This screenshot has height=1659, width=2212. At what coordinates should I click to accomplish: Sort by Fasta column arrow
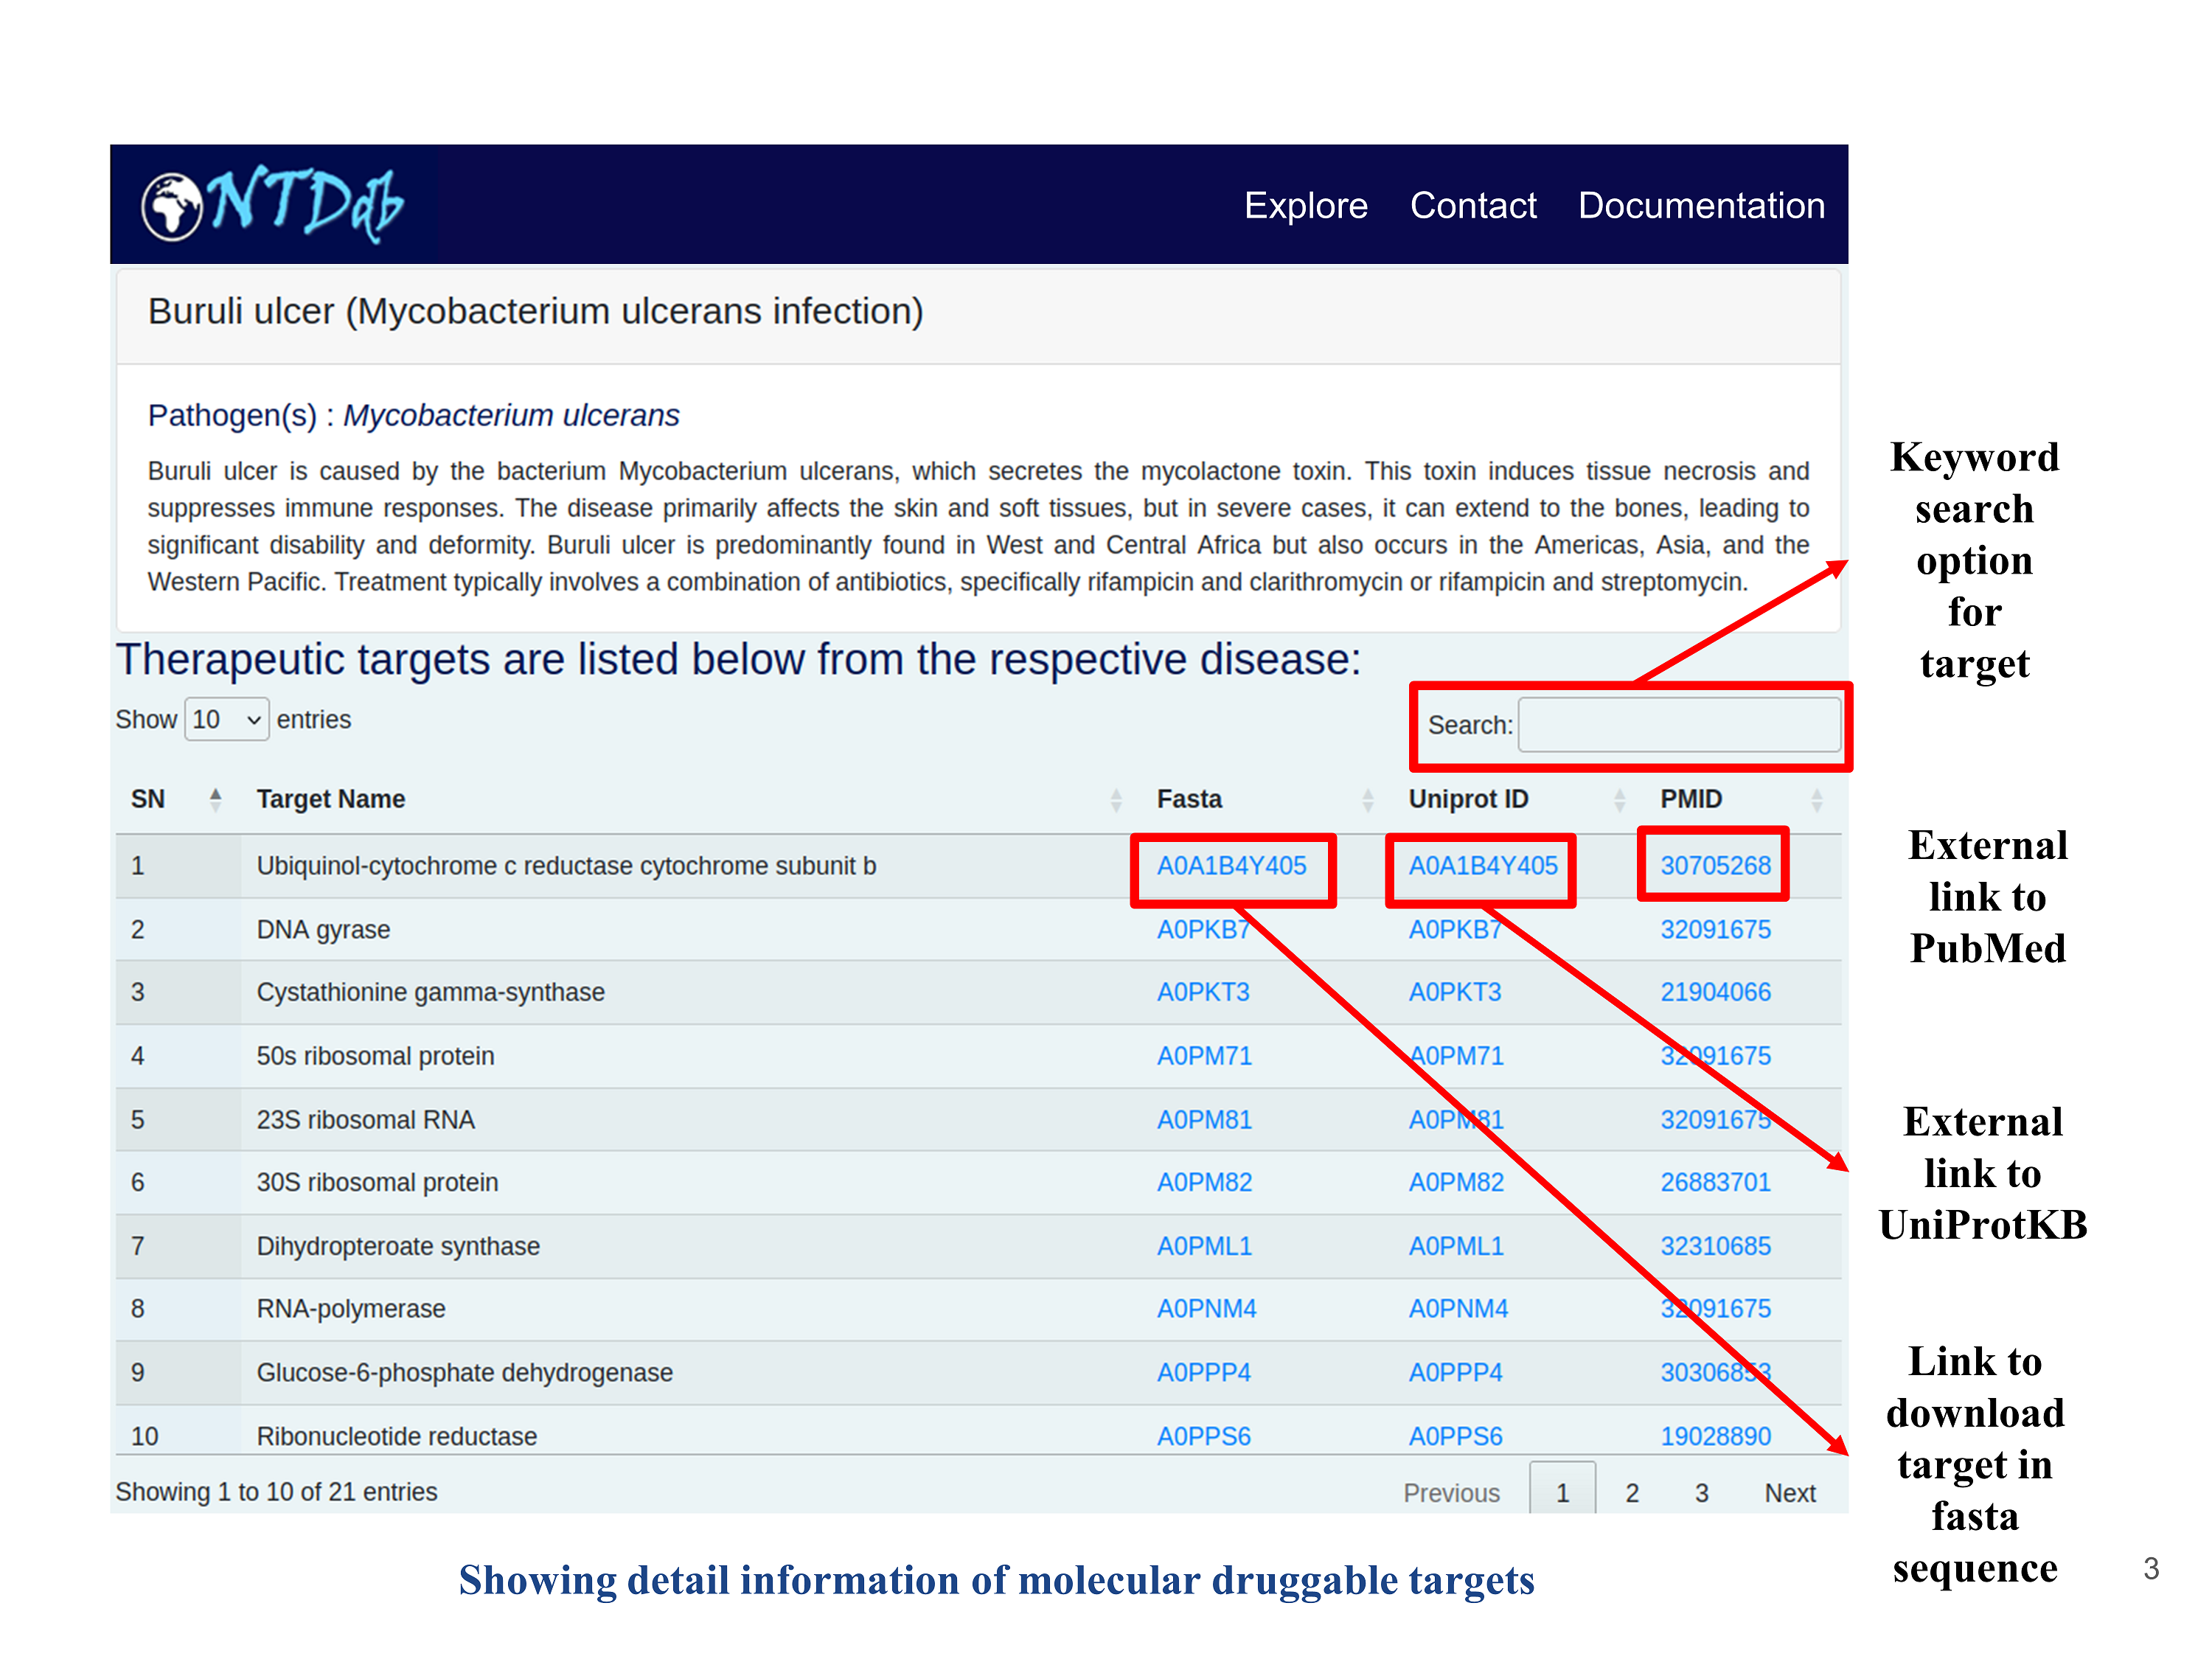(1367, 799)
